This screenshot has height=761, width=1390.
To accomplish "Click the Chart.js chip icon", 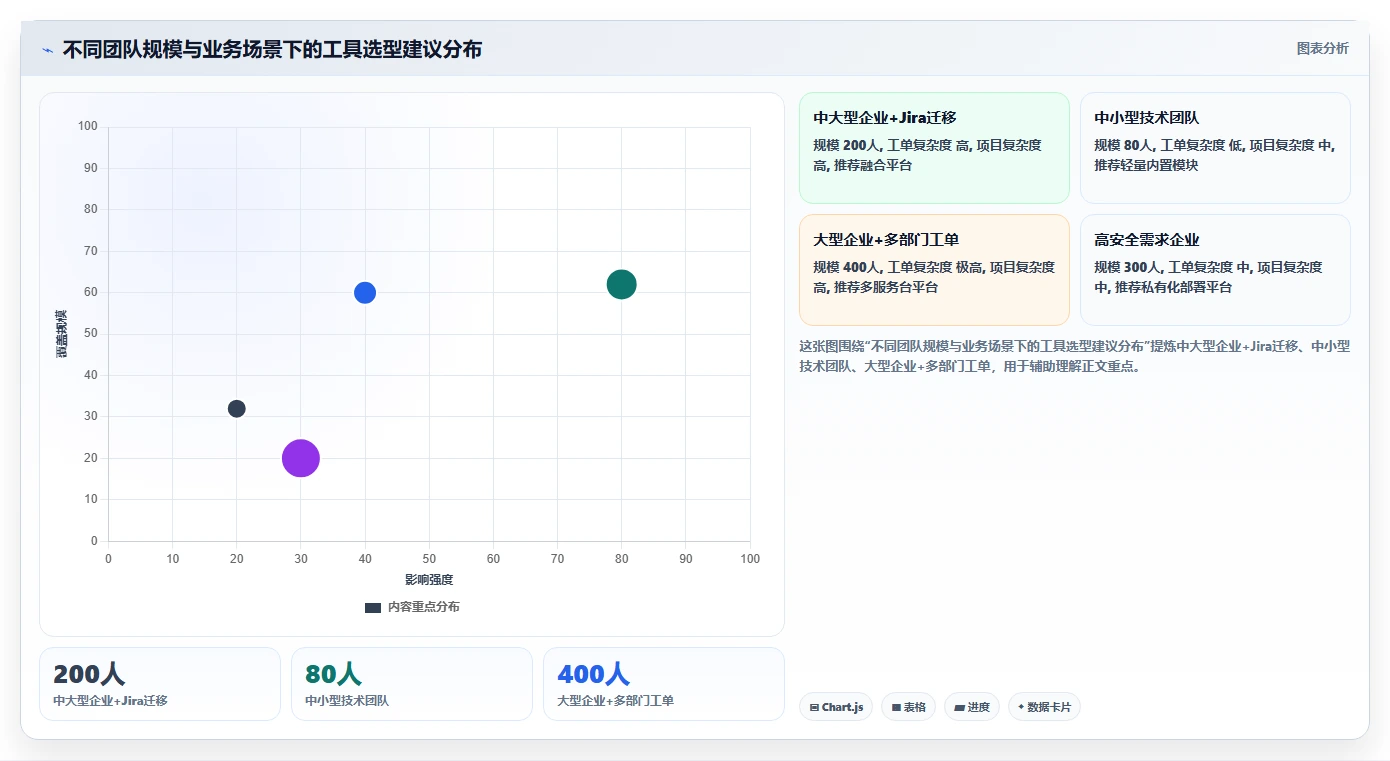I will [x=814, y=708].
